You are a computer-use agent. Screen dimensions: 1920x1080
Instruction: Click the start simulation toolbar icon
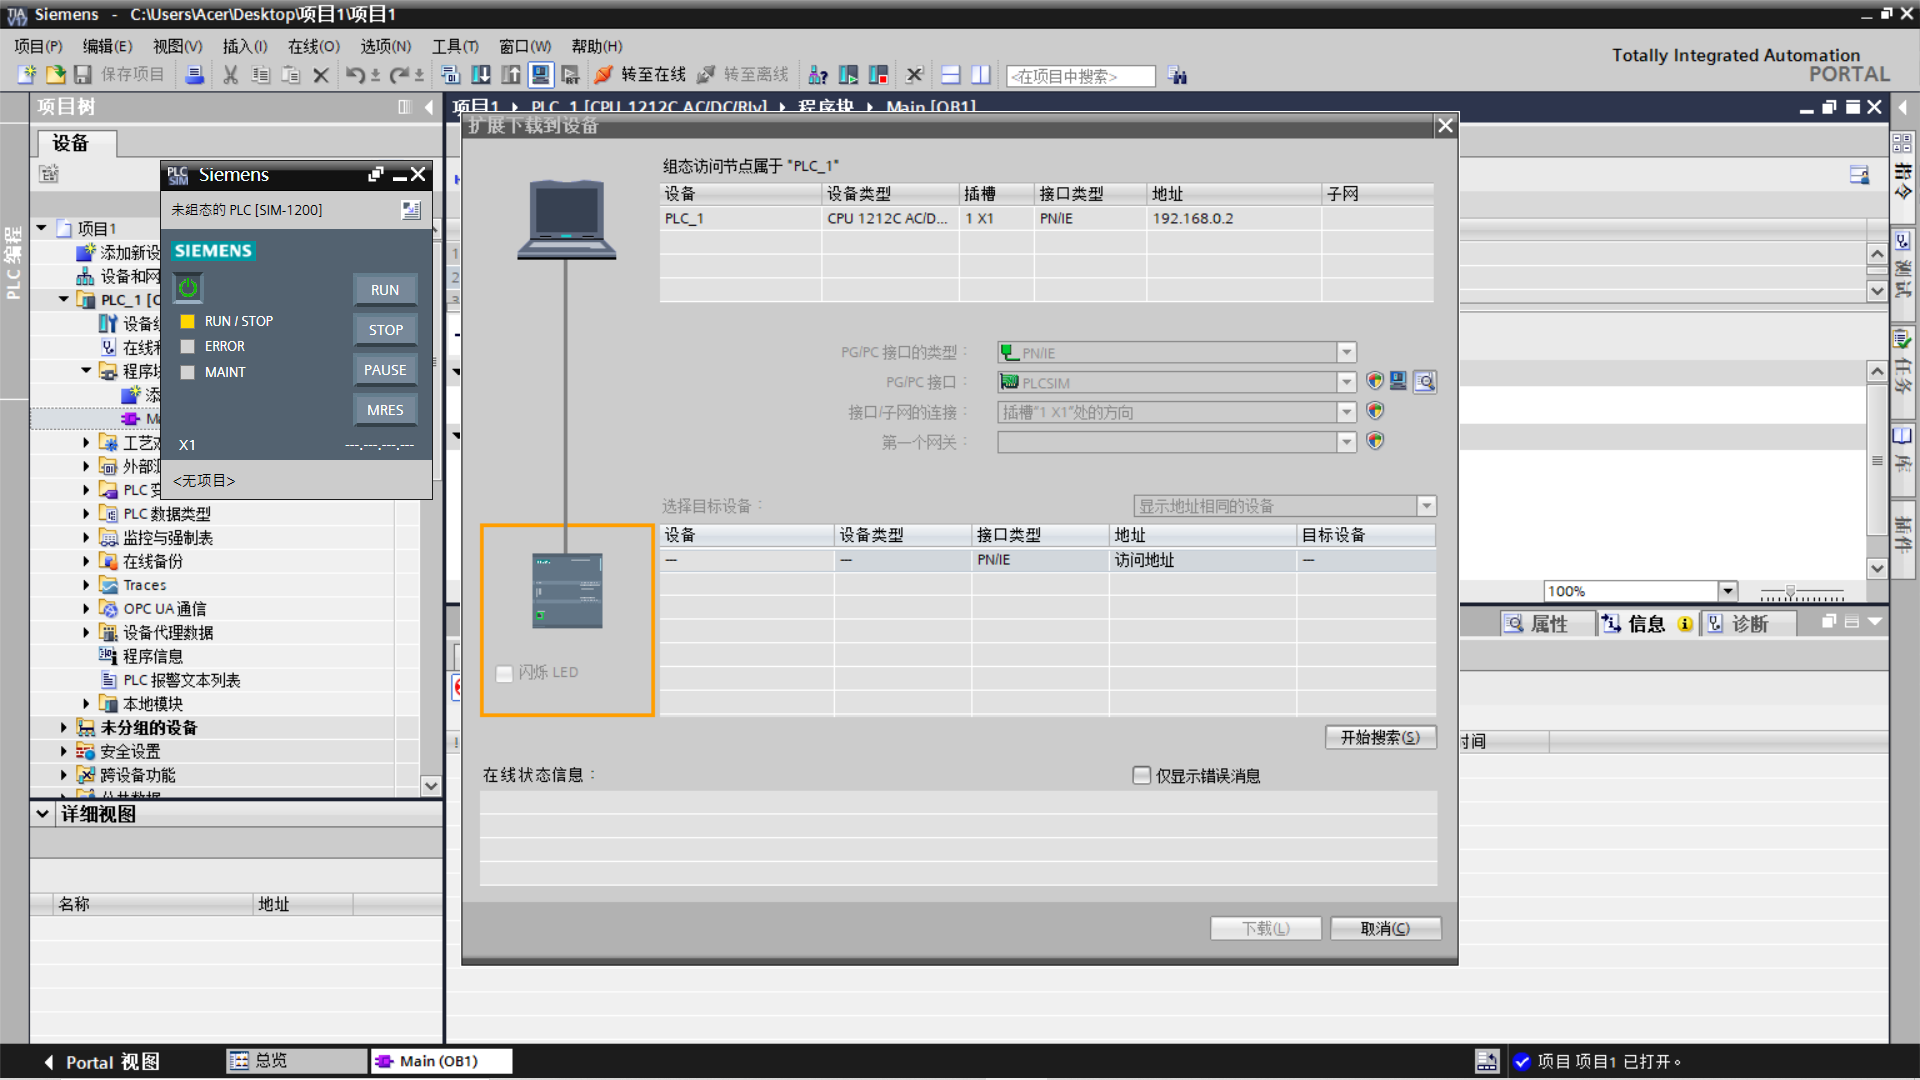(x=541, y=75)
